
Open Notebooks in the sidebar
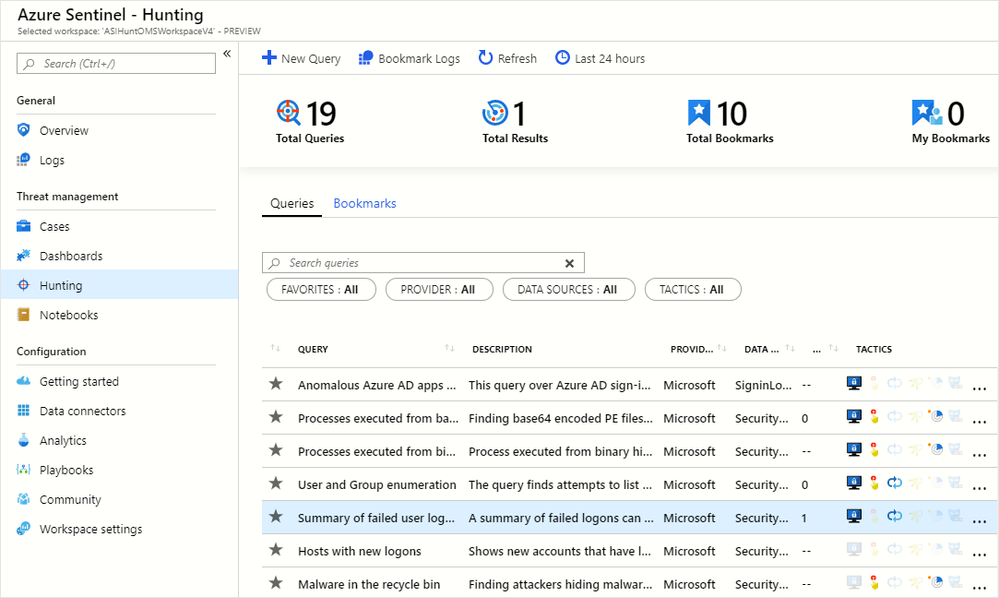tap(69, 315)
